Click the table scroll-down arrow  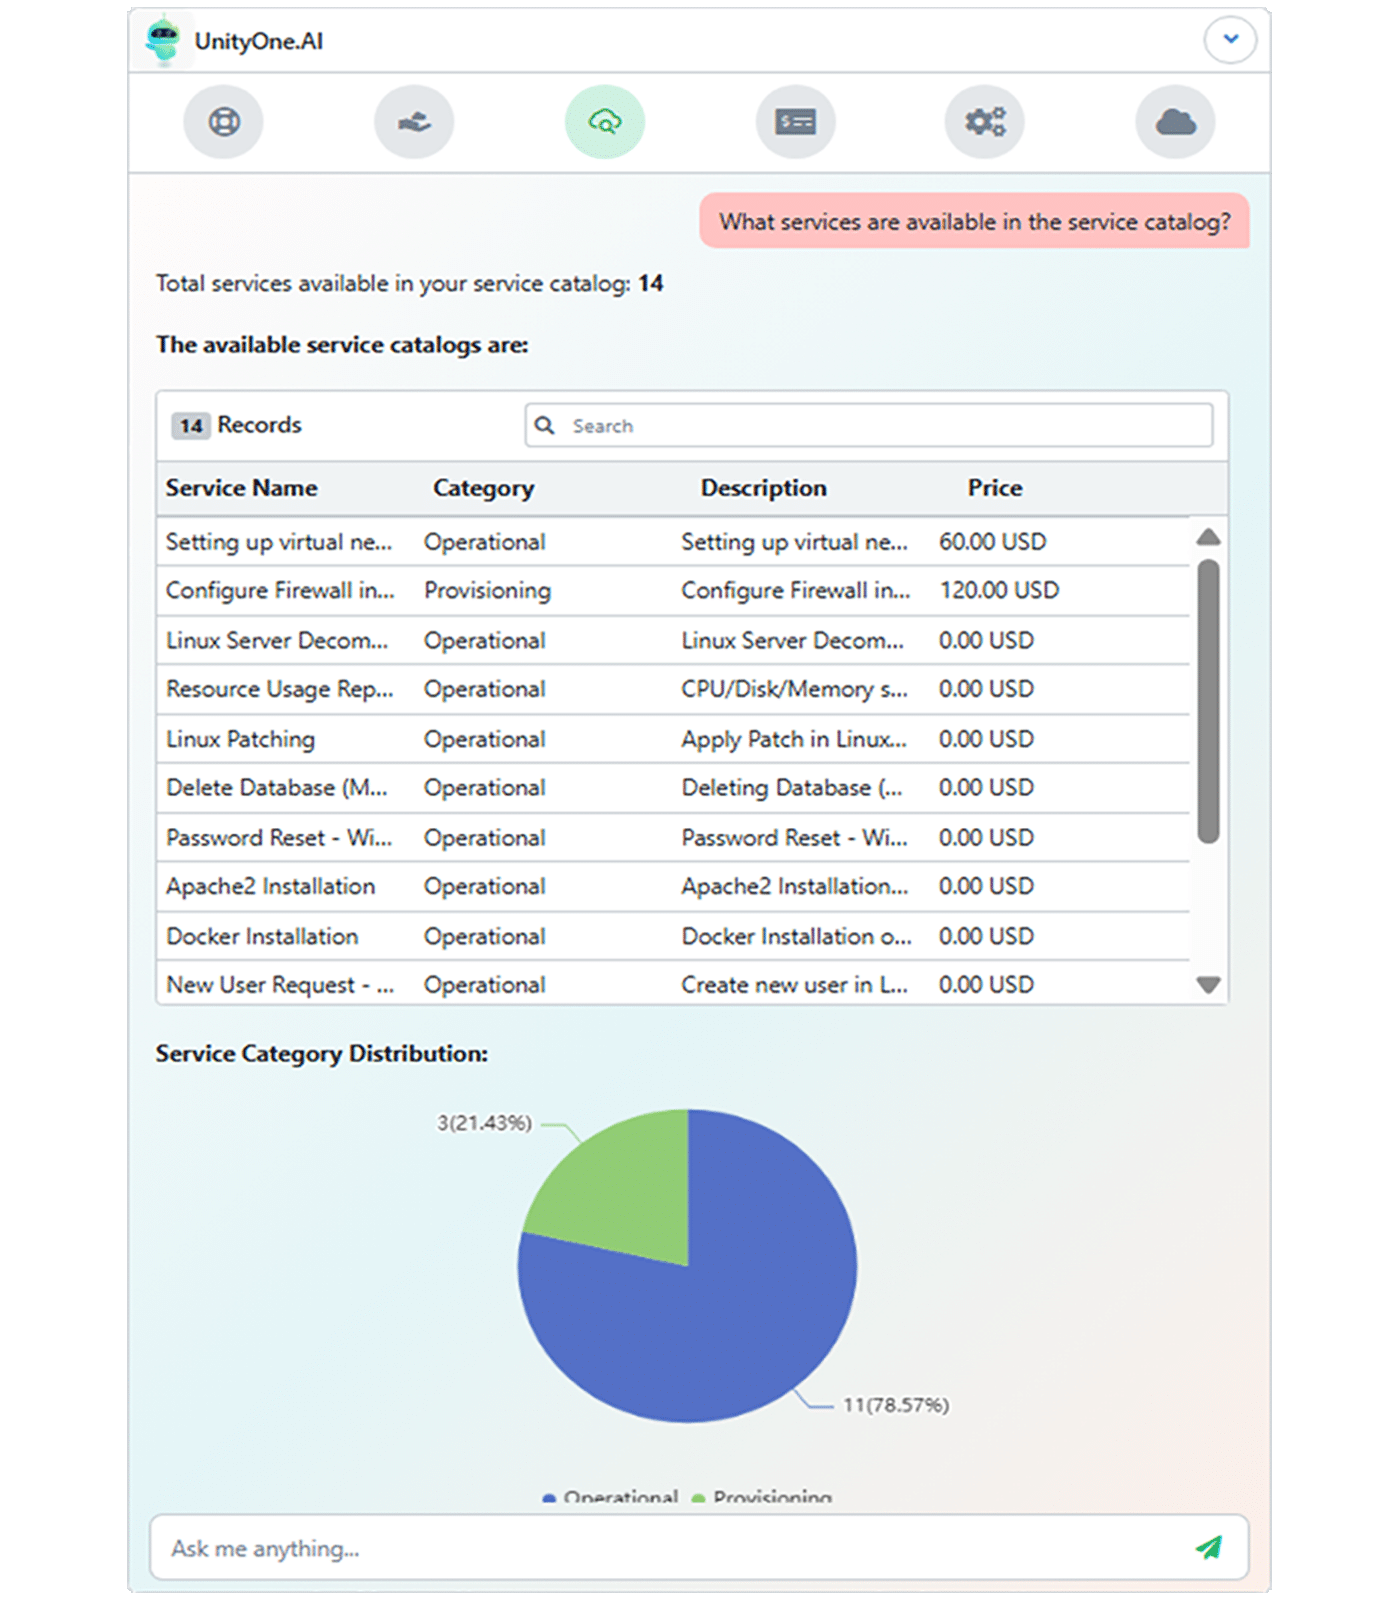[x=1208, y=985]
